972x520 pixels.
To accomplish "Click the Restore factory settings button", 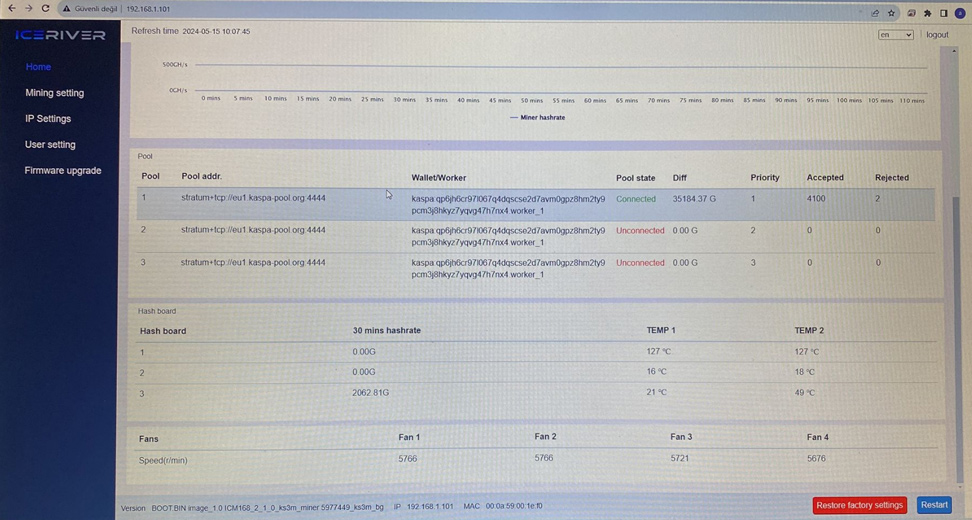I will (859, 505).
